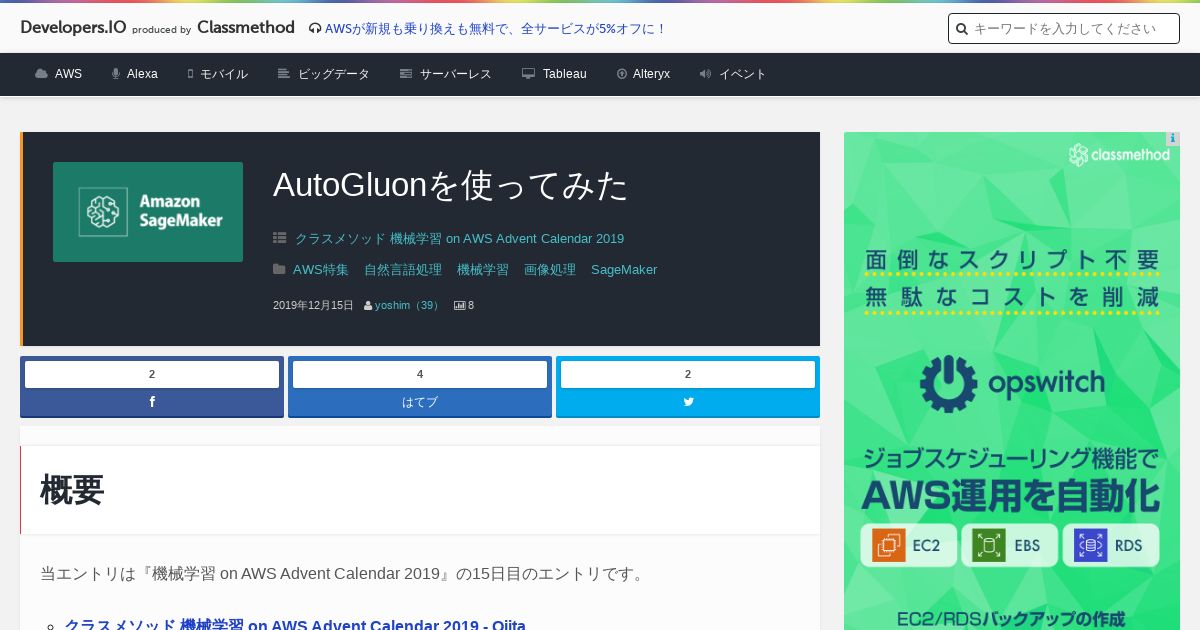
Task: Open the SageMaker category tag
Action: point(624,270)
